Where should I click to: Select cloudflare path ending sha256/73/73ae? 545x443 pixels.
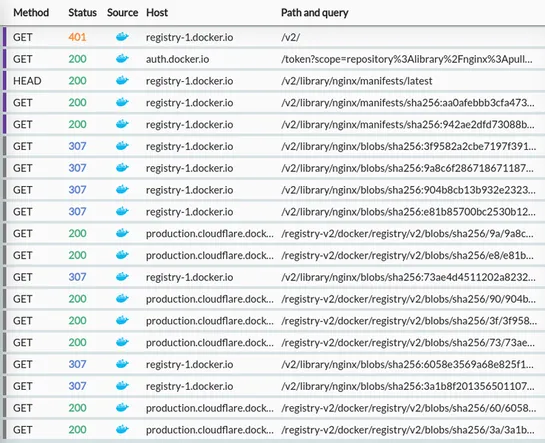click(408, 343)
